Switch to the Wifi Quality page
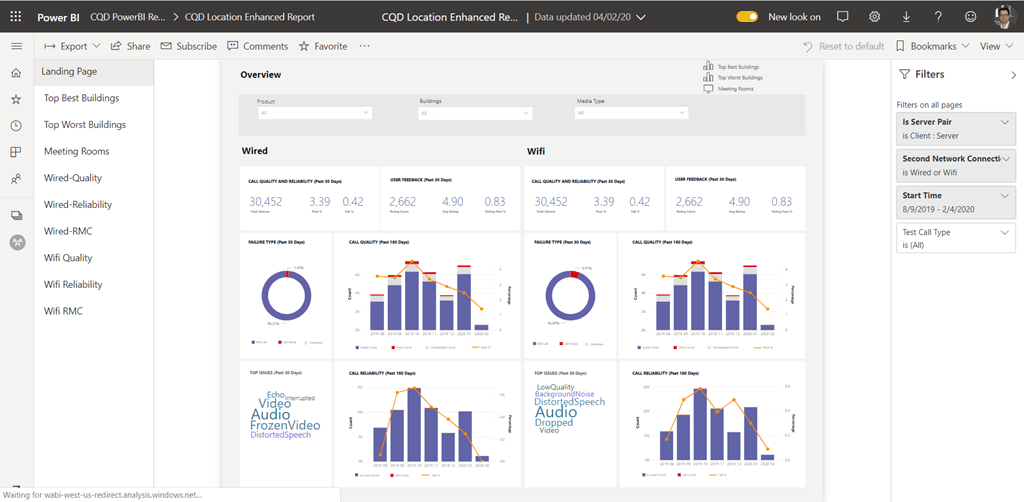Screen dimensions: 1024x502 (68, 258)
